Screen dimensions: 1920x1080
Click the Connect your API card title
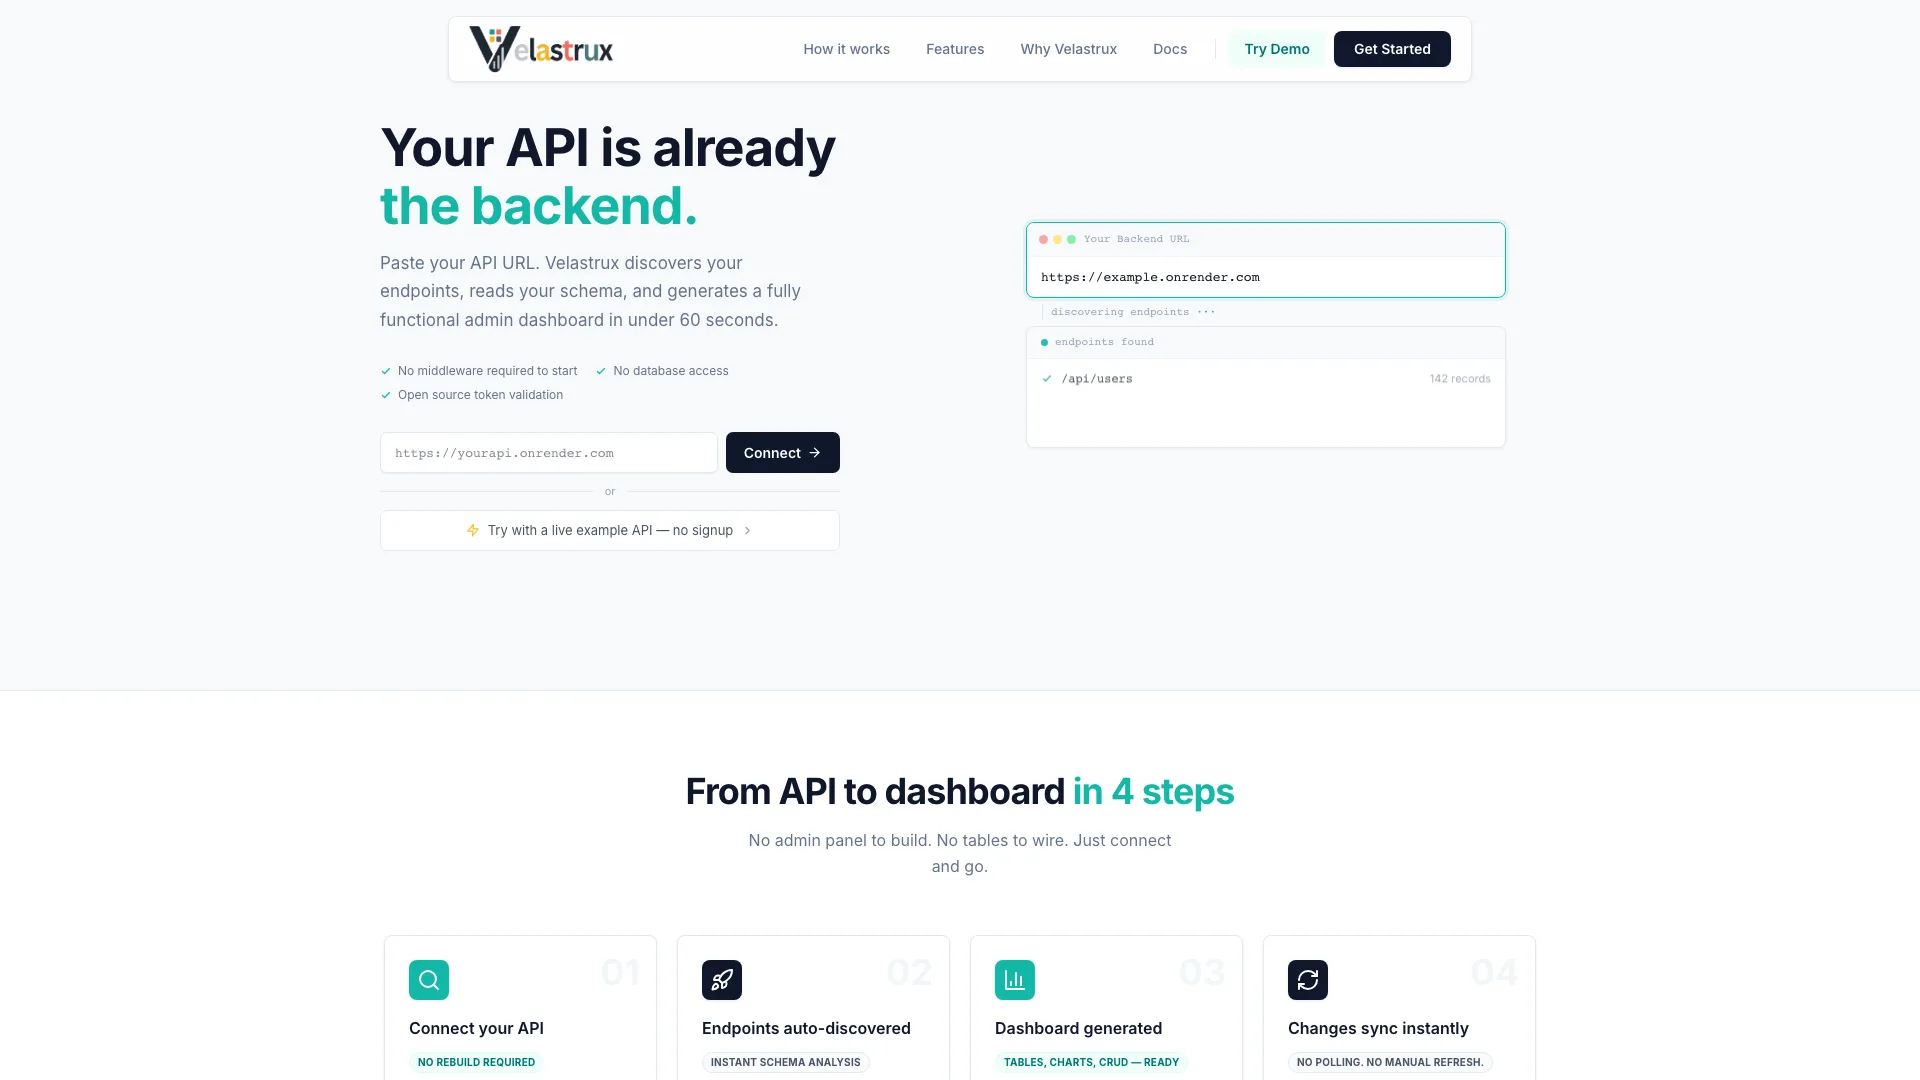tap(476, 1028)
